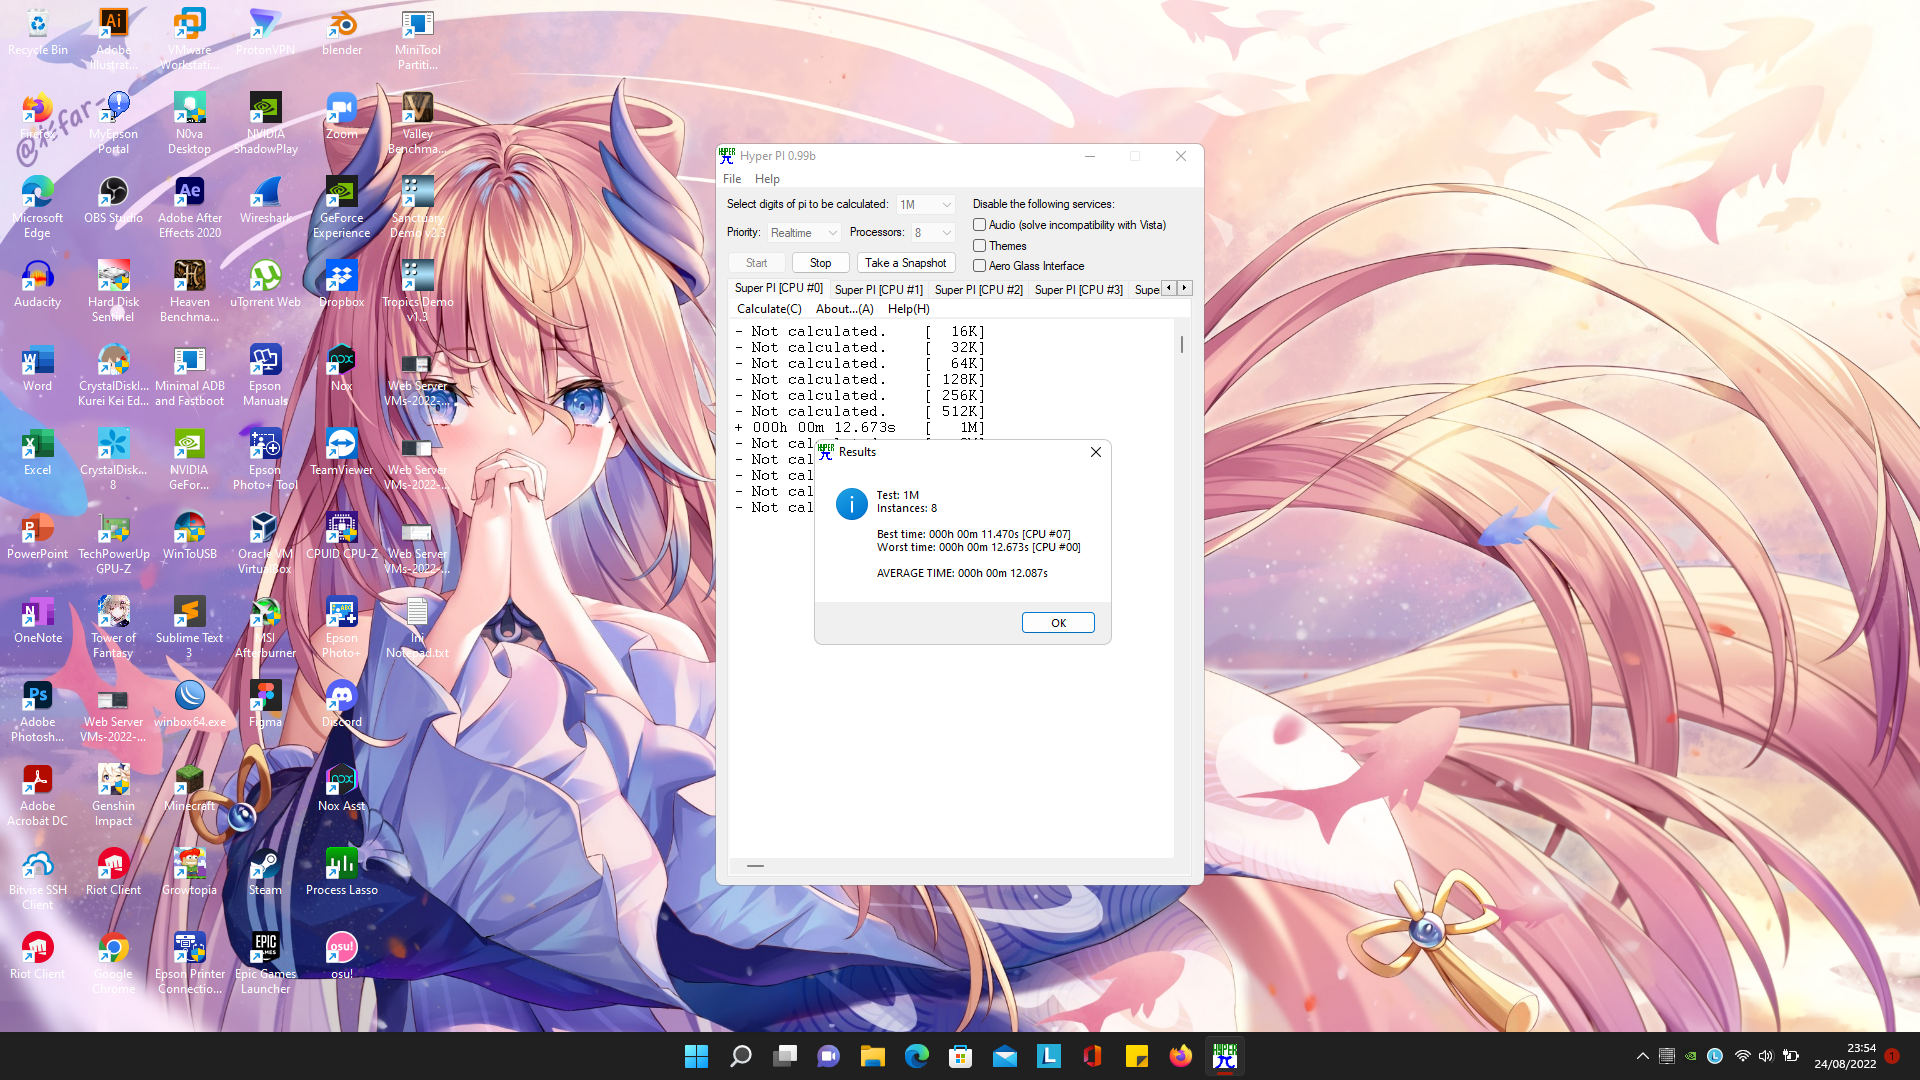The width and height of the screenshot is (1920, 1080).
Task: Select the osu! desktop icon
Action: click(x=341, y=956)
